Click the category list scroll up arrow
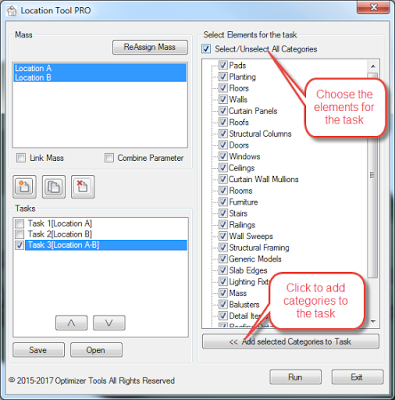395x400 pixels. click(x=373, y=66)
